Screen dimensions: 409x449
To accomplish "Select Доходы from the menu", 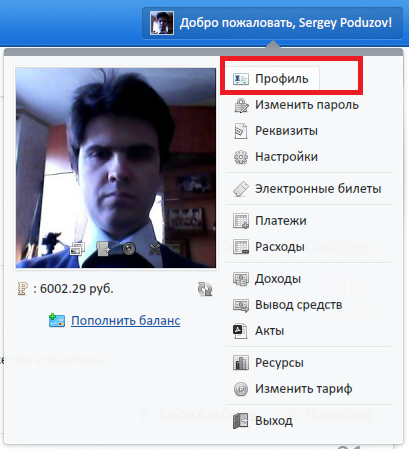I will 278,279.
